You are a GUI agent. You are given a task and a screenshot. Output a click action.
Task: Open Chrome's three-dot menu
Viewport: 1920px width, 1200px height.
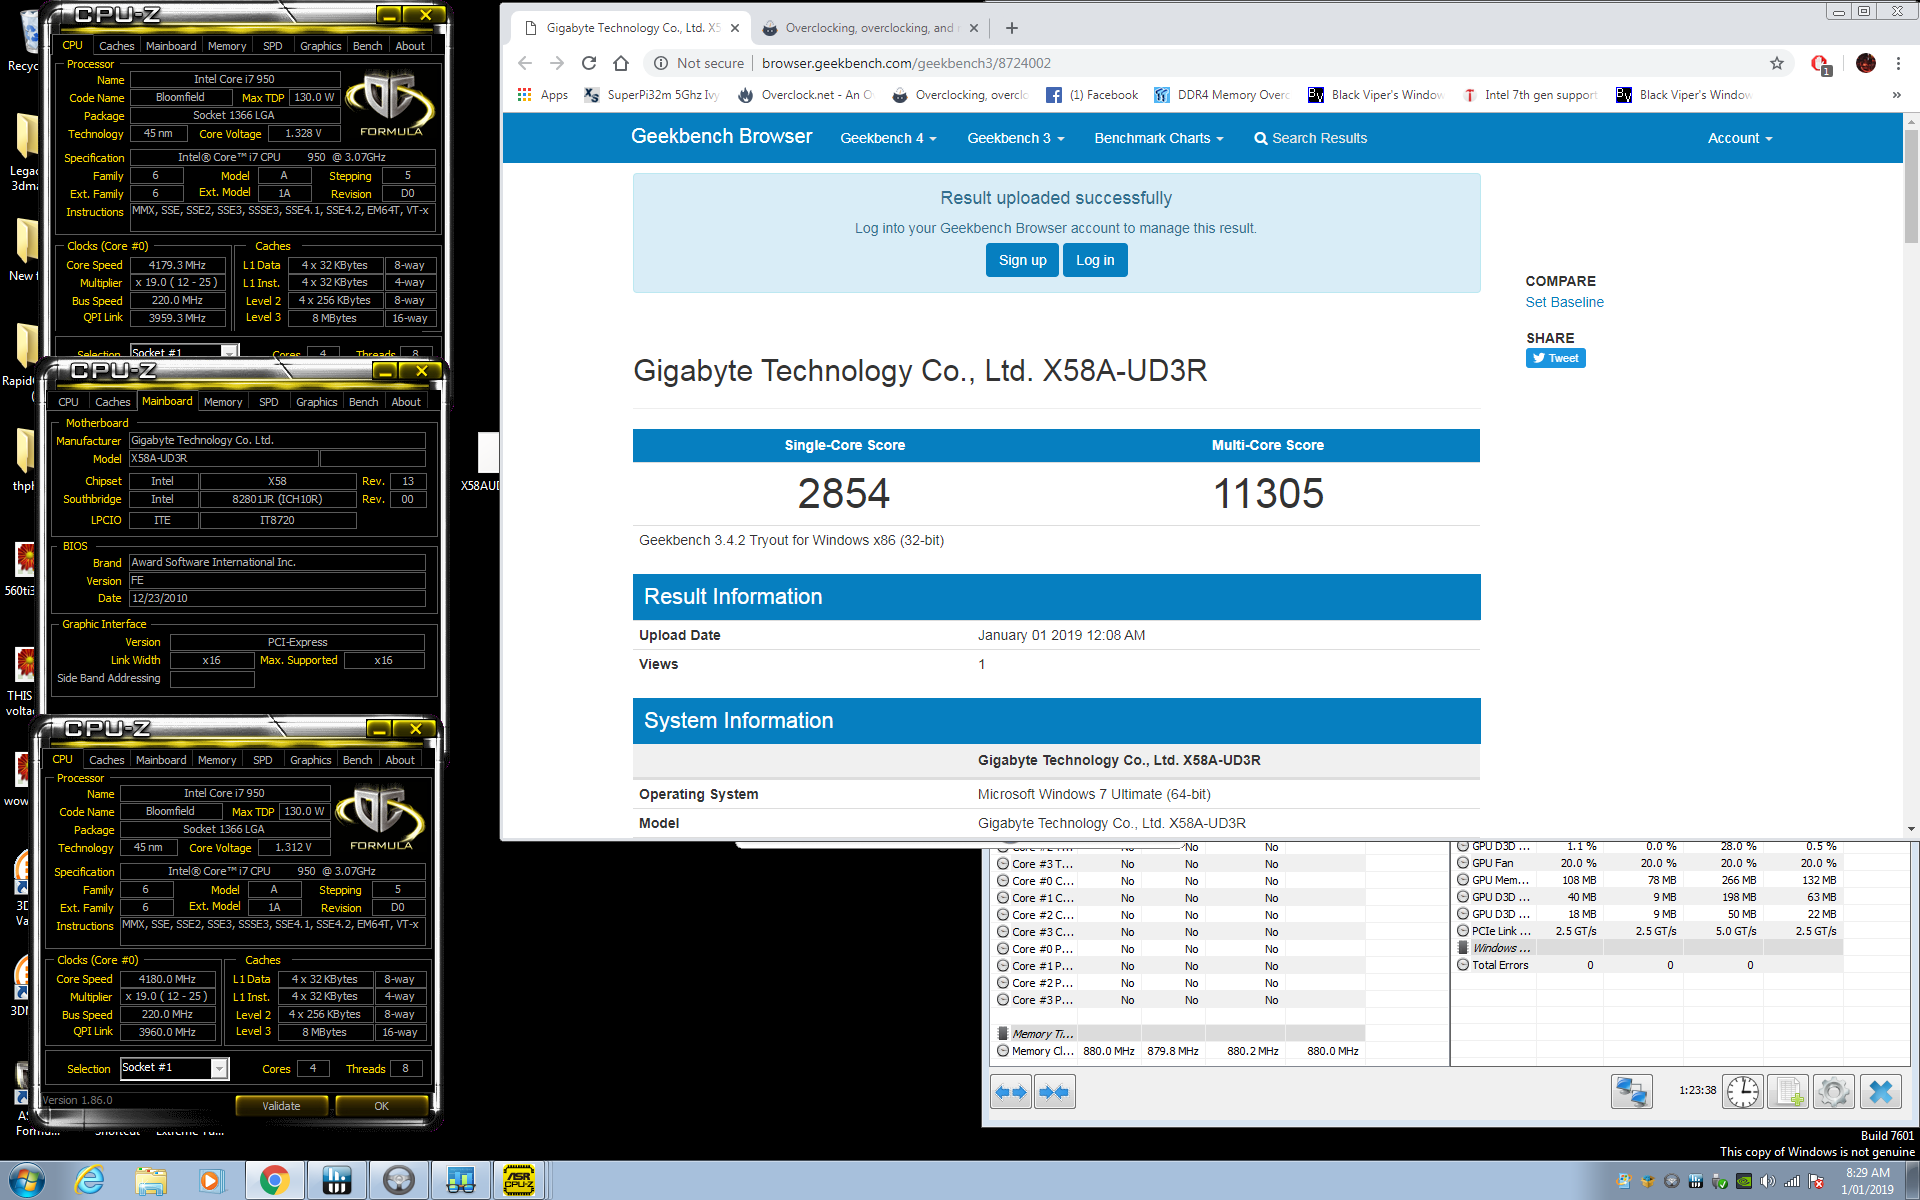pyautogui.click(x=1898, y=63)
